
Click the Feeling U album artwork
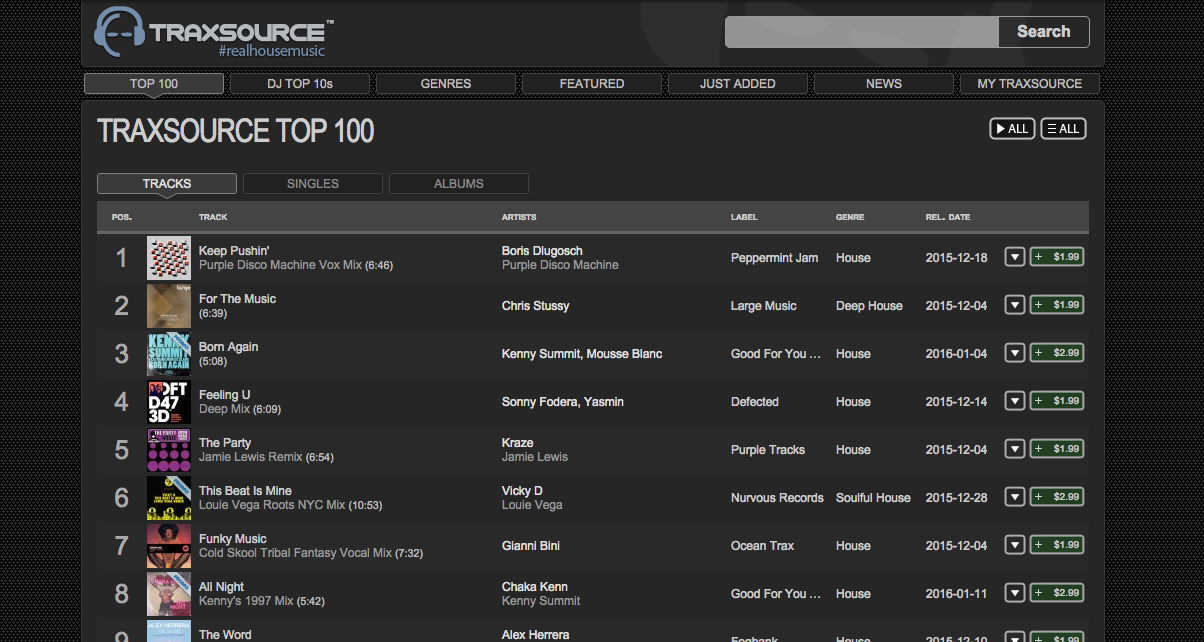click(x=169, y=402)
